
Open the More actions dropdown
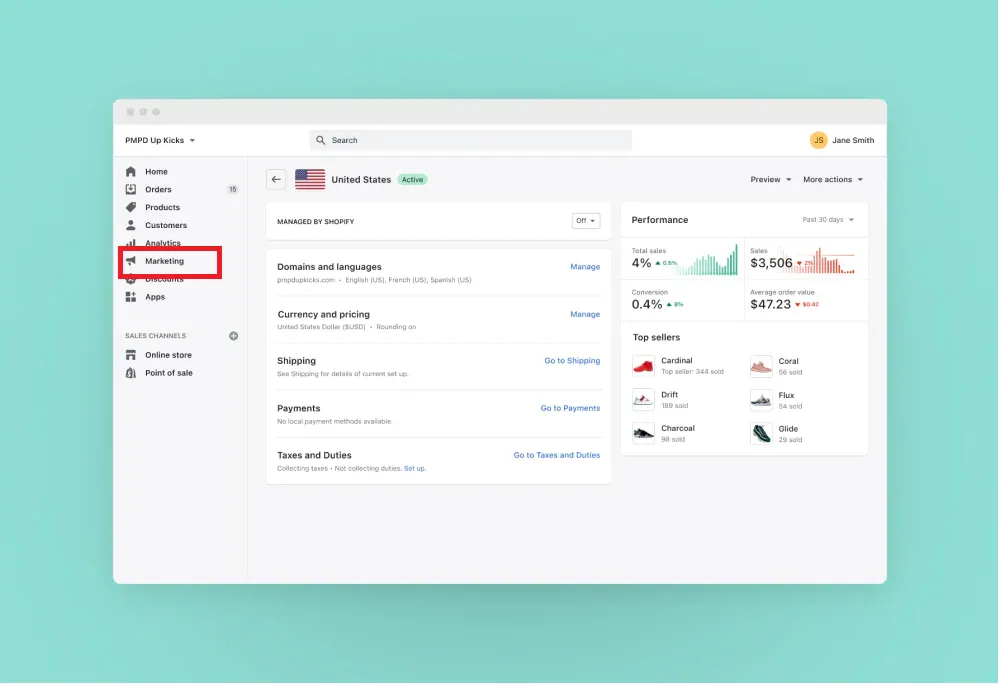pos(832,180)
